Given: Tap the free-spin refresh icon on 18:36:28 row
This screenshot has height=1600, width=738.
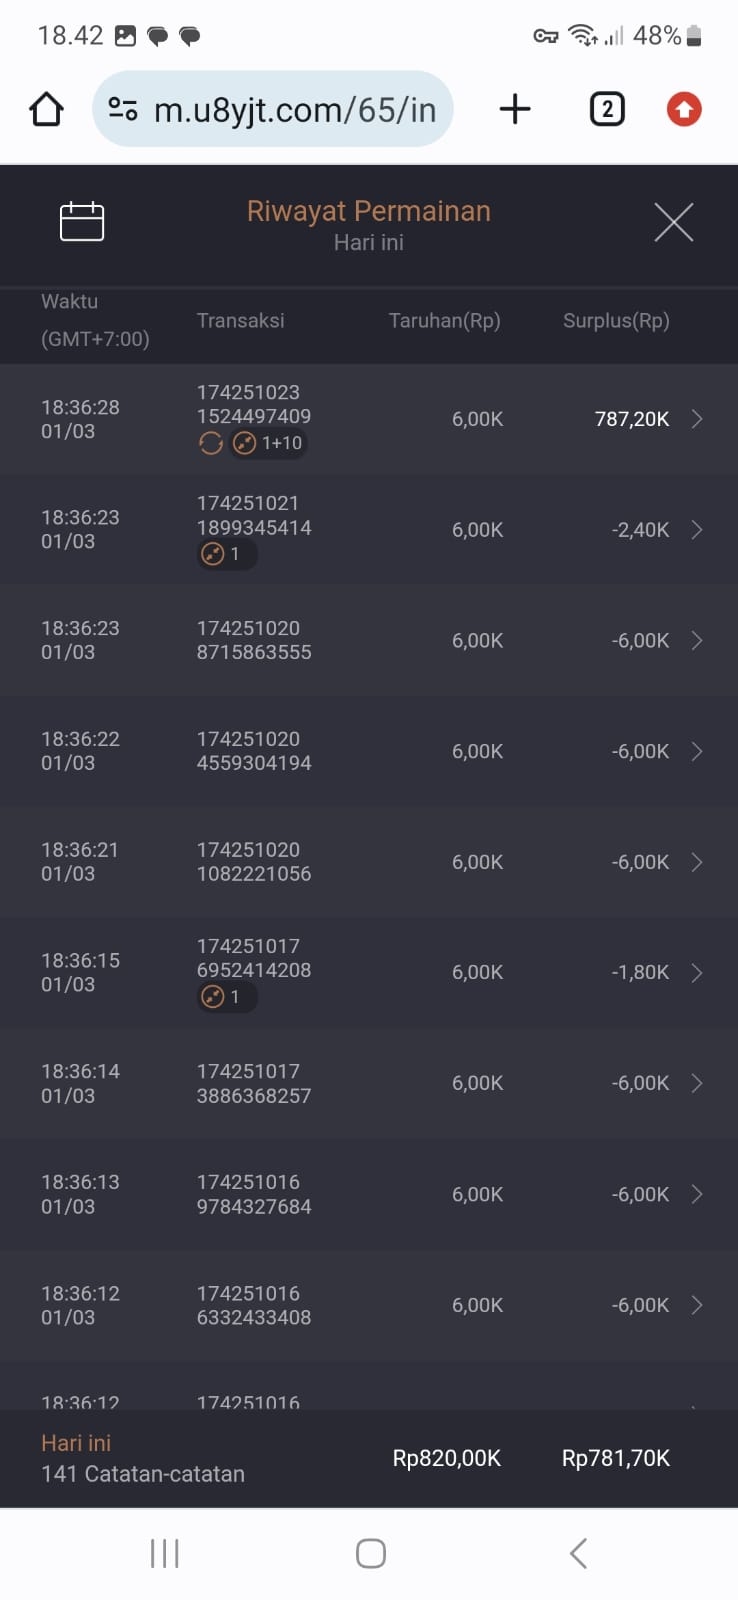Looking at the screenshot, I should tap(211, 443).
